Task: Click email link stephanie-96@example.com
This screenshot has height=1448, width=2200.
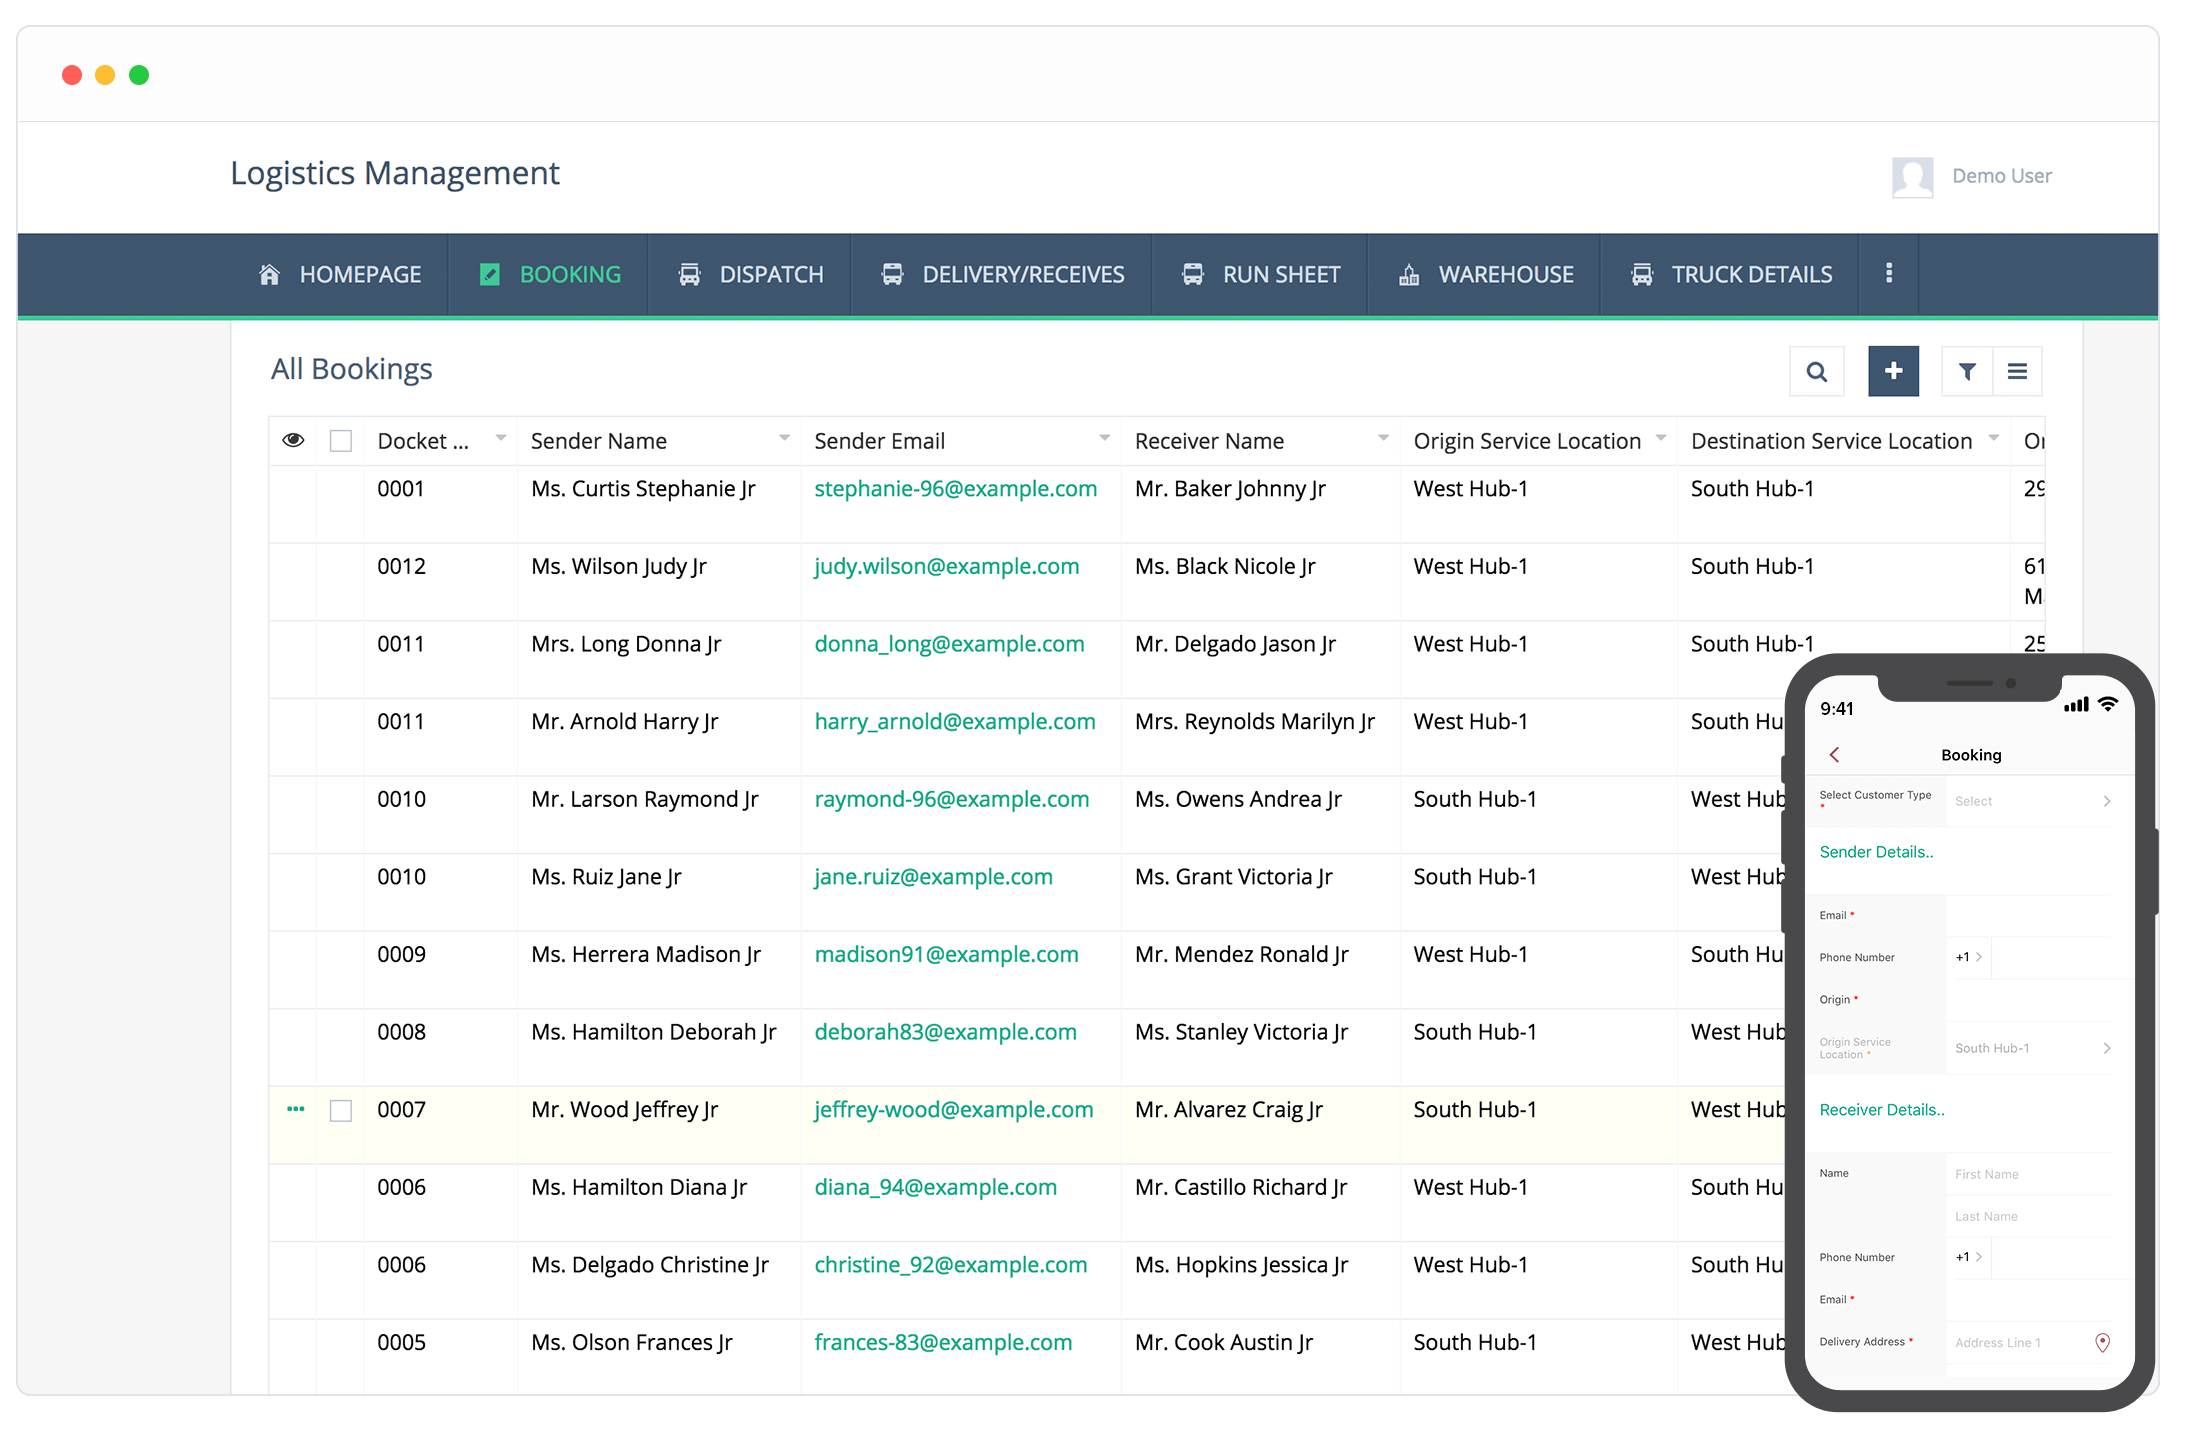Action: click(x=955, y=489)
